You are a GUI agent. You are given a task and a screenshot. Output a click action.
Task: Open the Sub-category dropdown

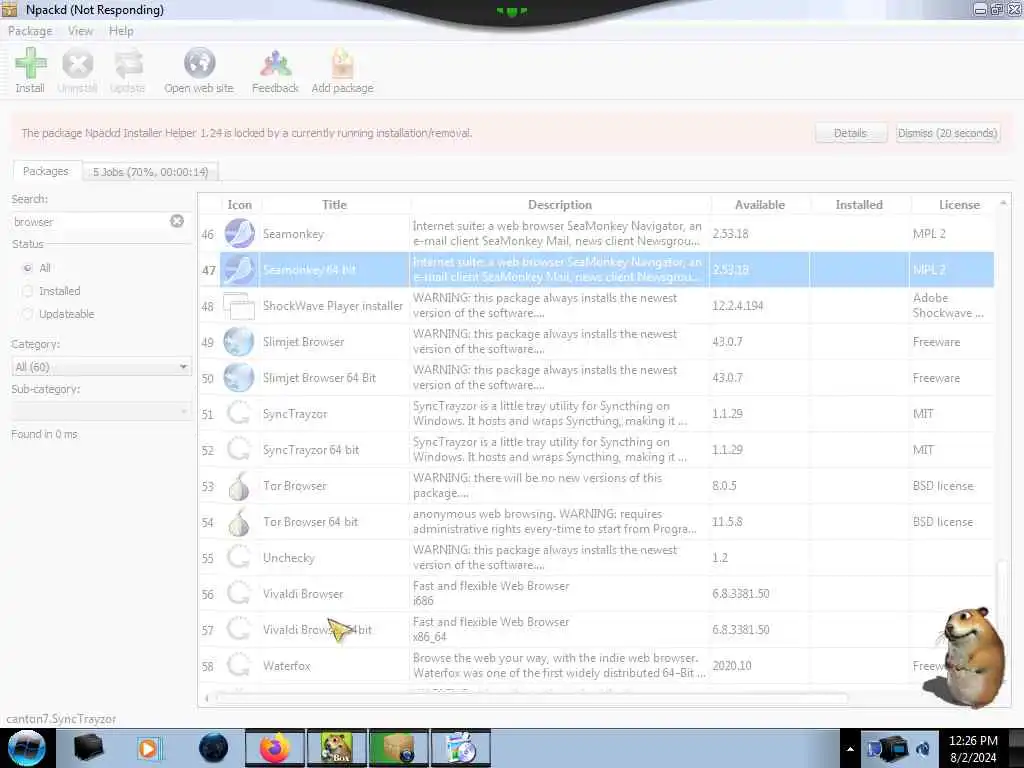pos(101,411)
